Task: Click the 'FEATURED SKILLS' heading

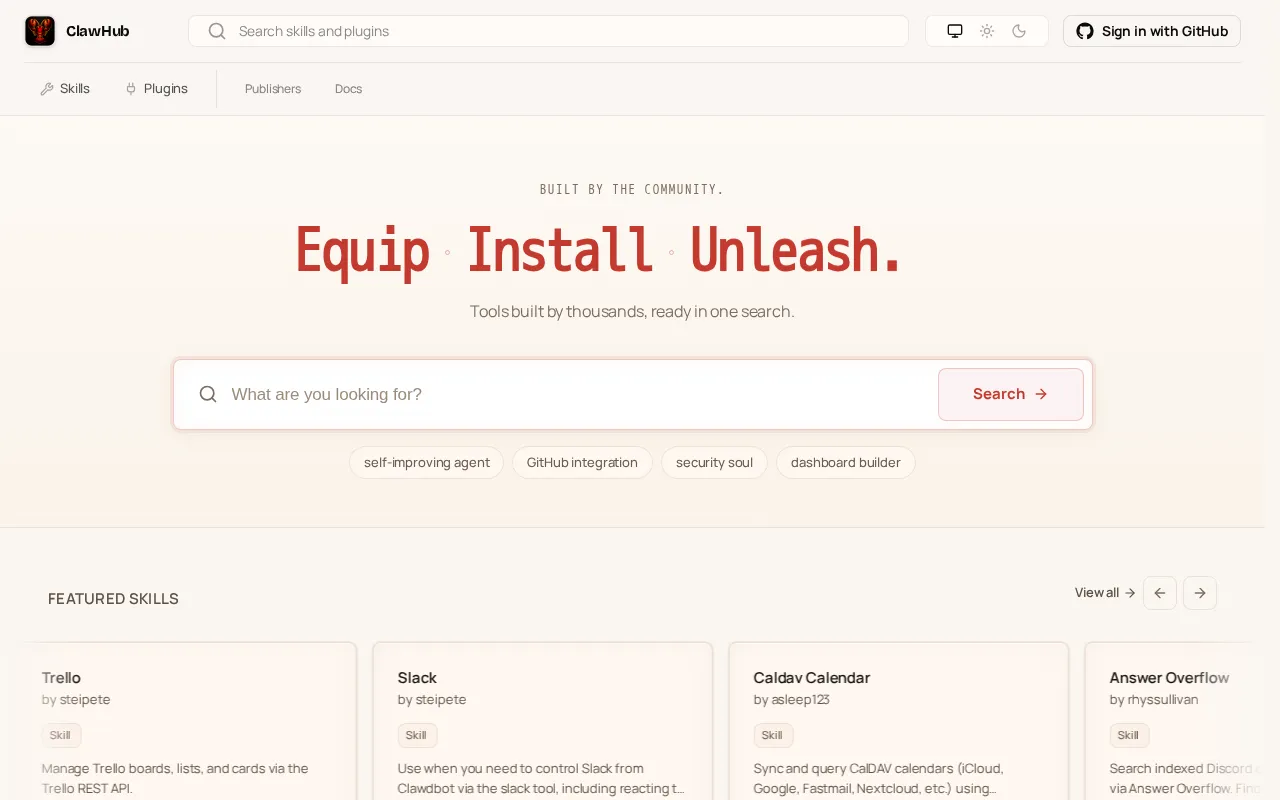Action: (113, 599)
